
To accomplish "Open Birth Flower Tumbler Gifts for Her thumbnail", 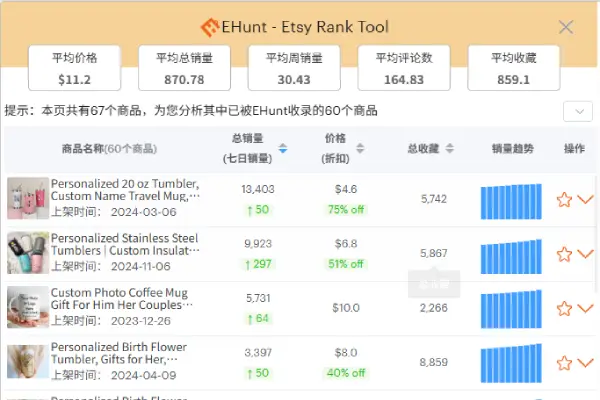I will click(28, 362).
